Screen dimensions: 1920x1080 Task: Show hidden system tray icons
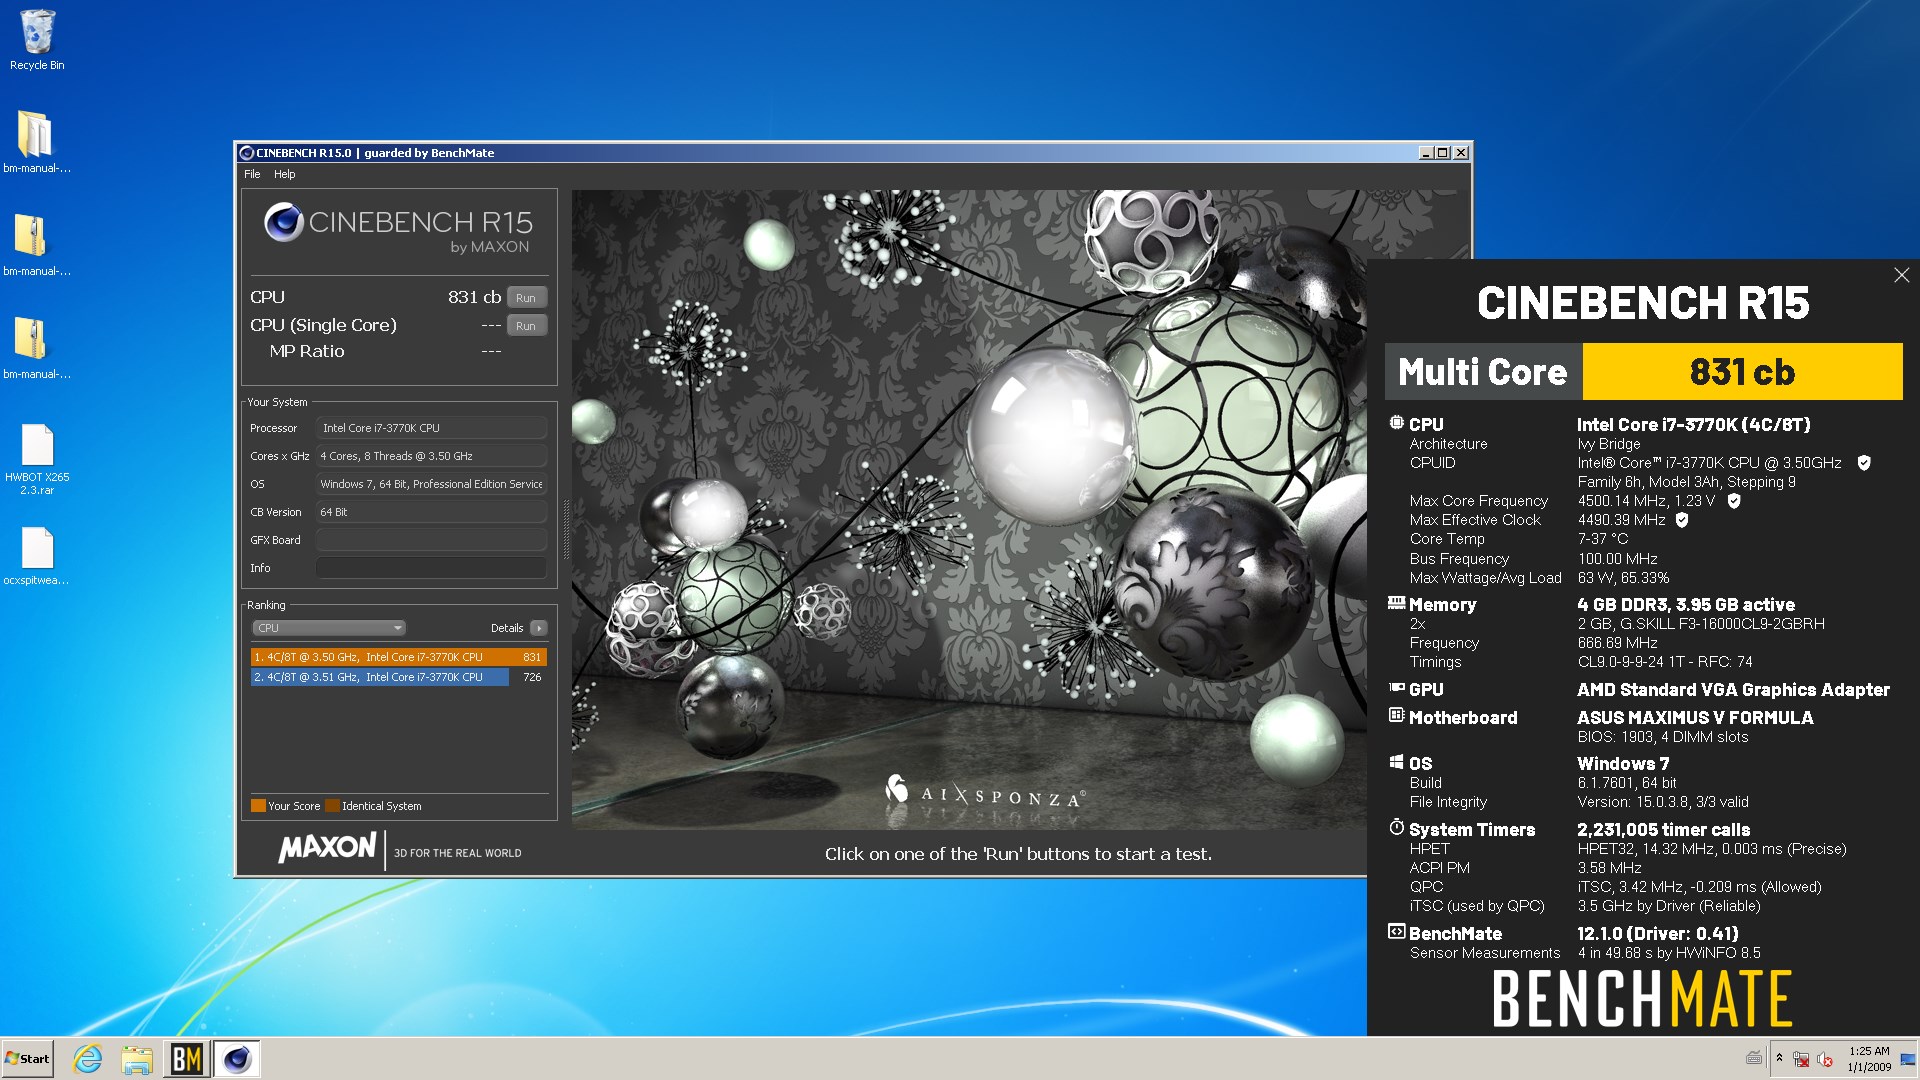pyautogui.click(x=1779, y=1058)
